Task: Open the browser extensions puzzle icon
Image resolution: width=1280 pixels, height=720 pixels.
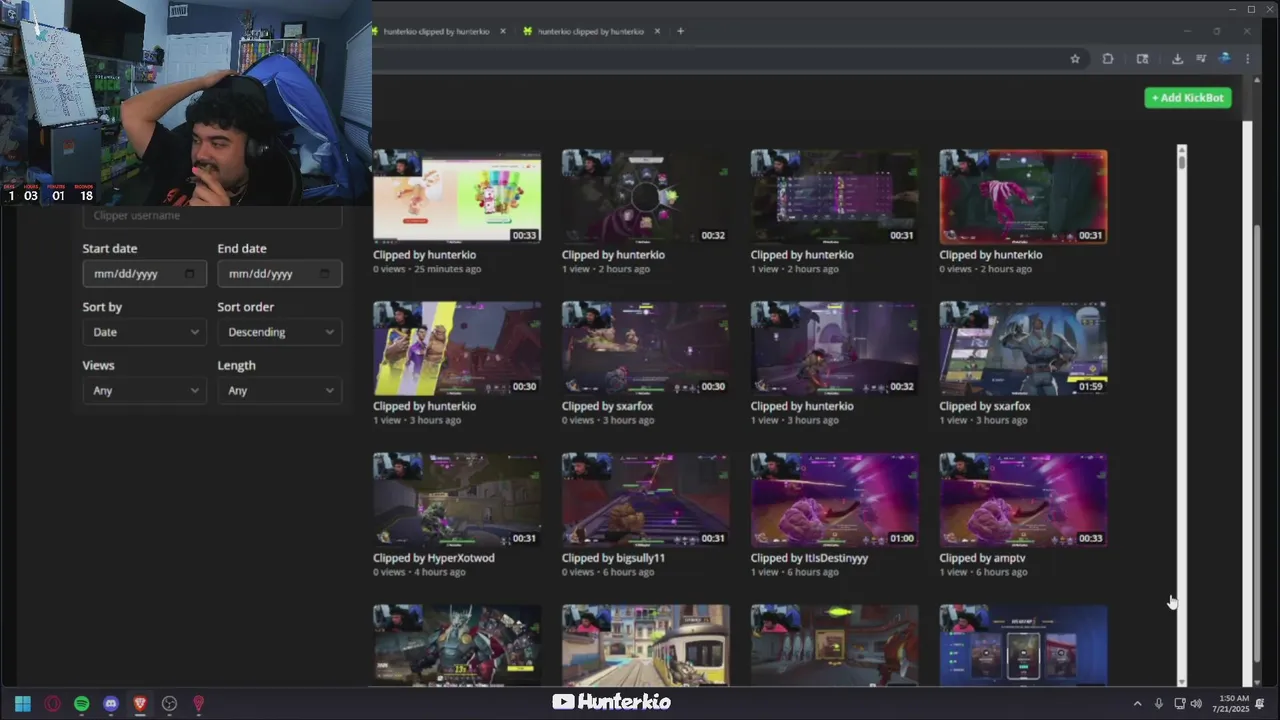Action: tap(1108, 59)
